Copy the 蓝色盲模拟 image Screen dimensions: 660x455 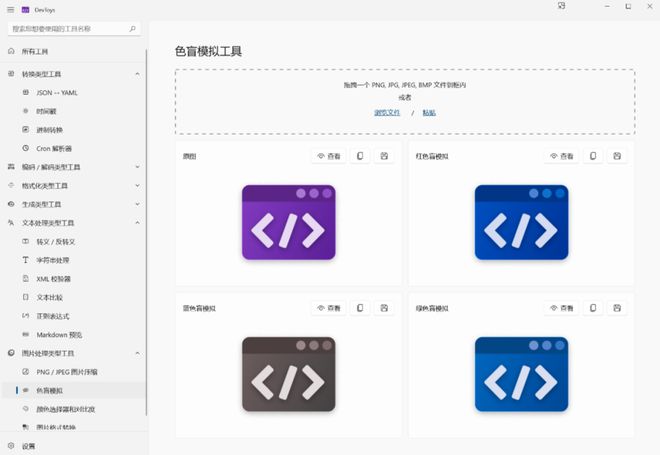pos(360,308)
